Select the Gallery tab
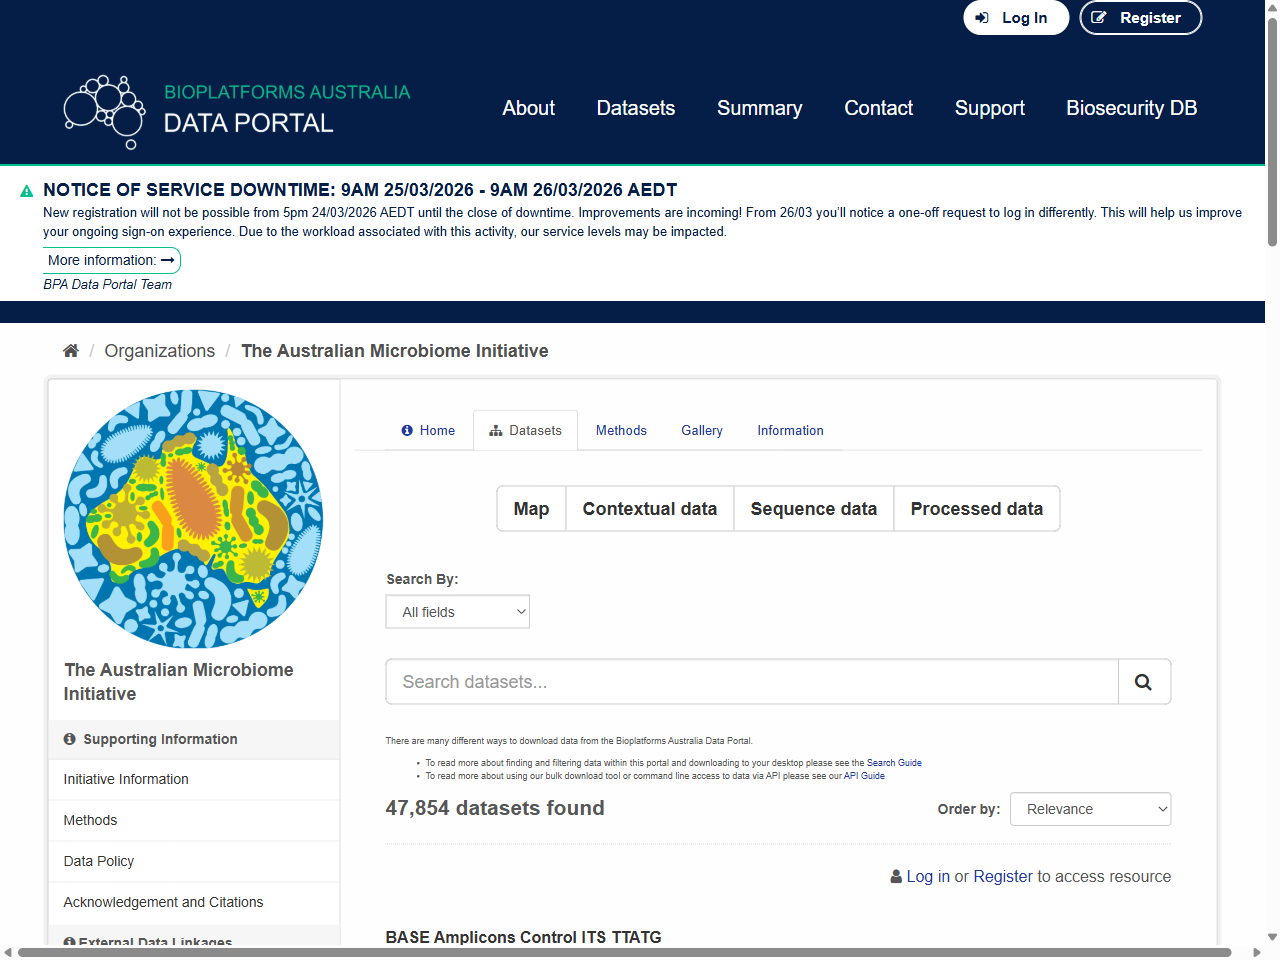Screen dimensions: 1280x960 701,431
